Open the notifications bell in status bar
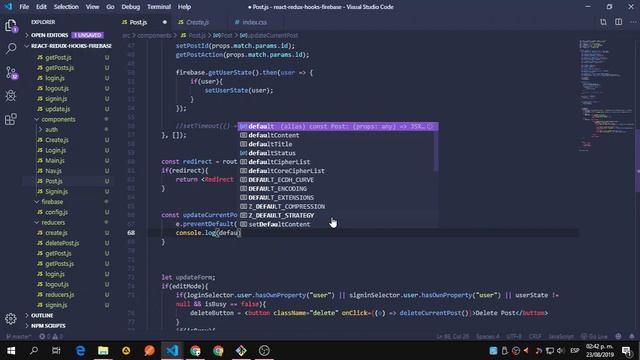640x360 pixels. click(x=632, y=337)
